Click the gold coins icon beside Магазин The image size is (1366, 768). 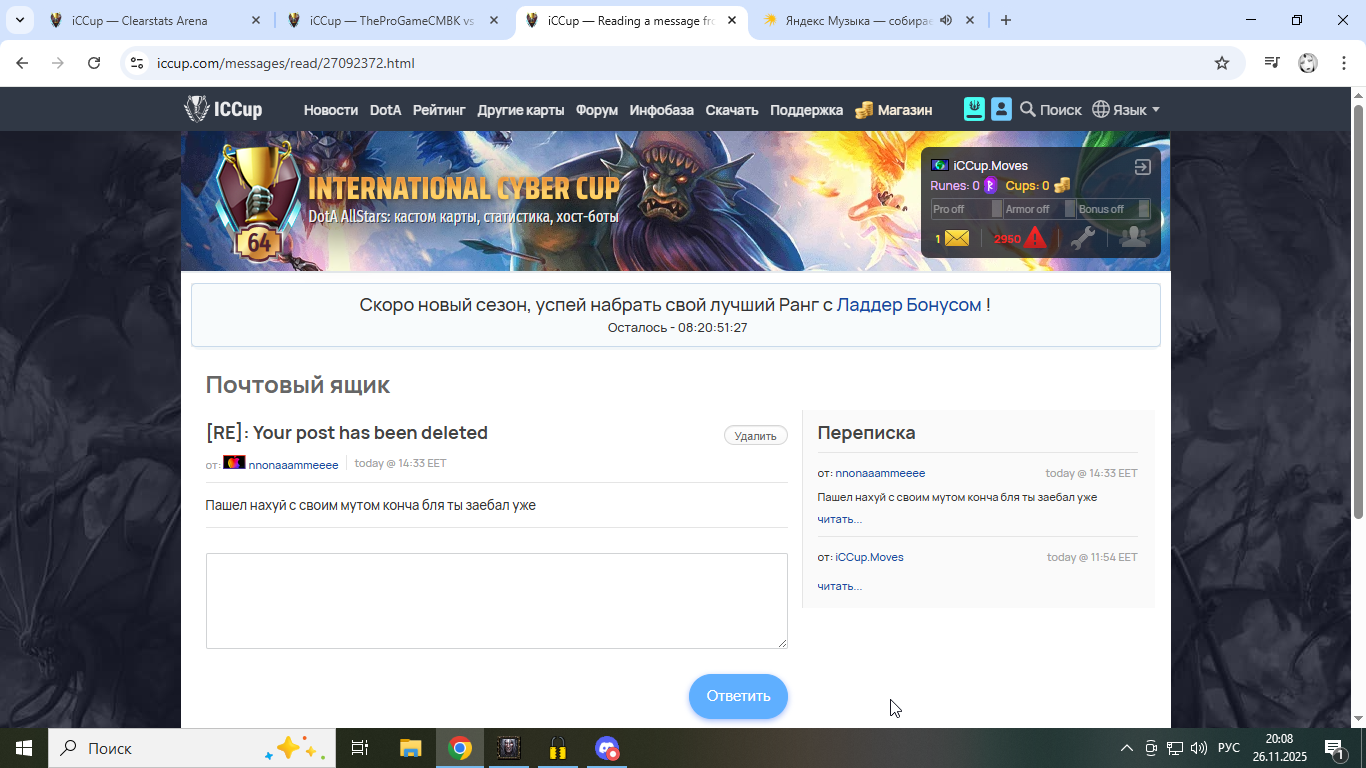[864, 110]
